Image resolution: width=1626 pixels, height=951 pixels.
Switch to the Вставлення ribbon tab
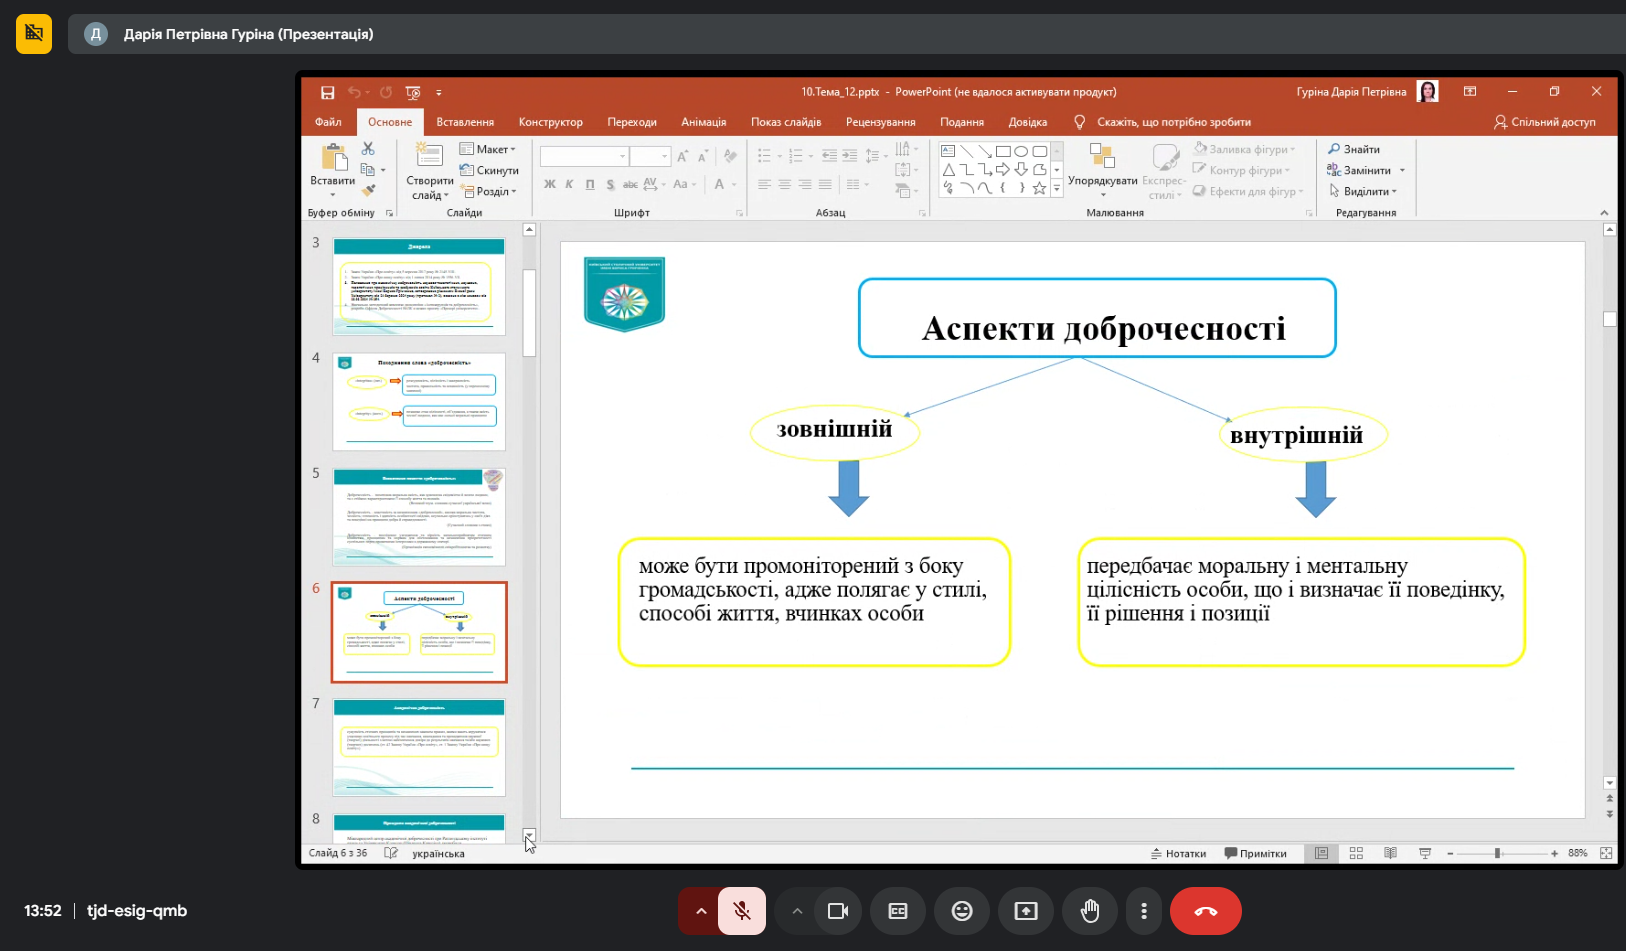465,122
